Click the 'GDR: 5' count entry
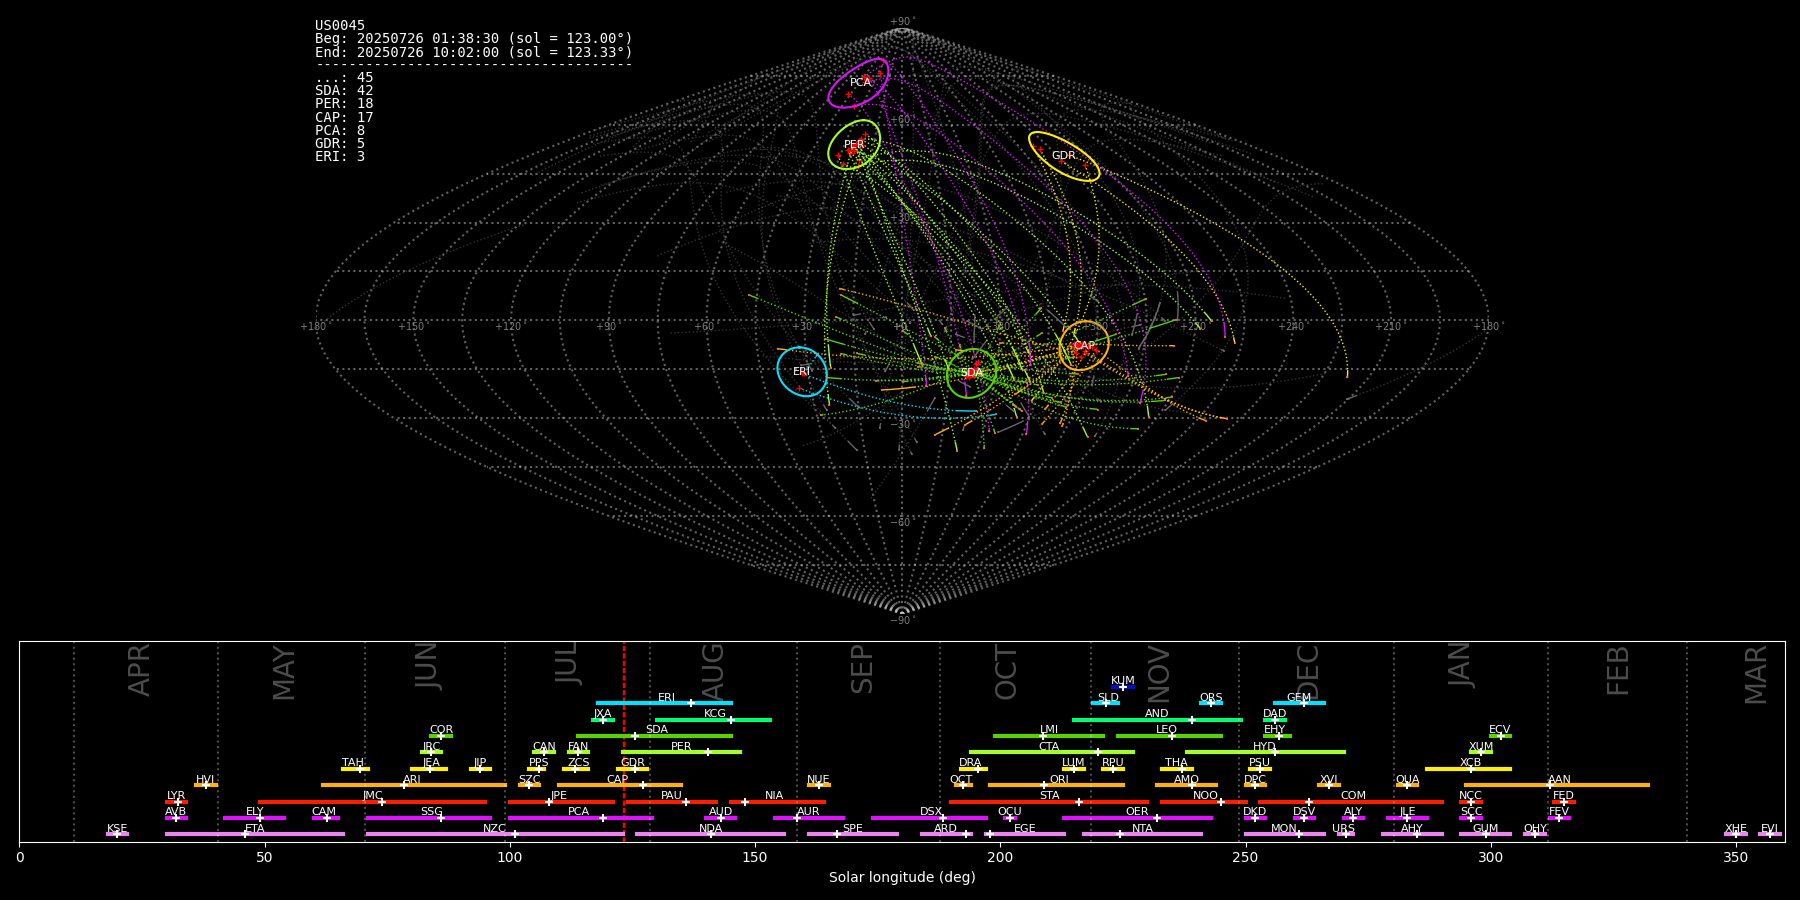The height and width of the screenshot is (900, 1800). pos(340,144)
